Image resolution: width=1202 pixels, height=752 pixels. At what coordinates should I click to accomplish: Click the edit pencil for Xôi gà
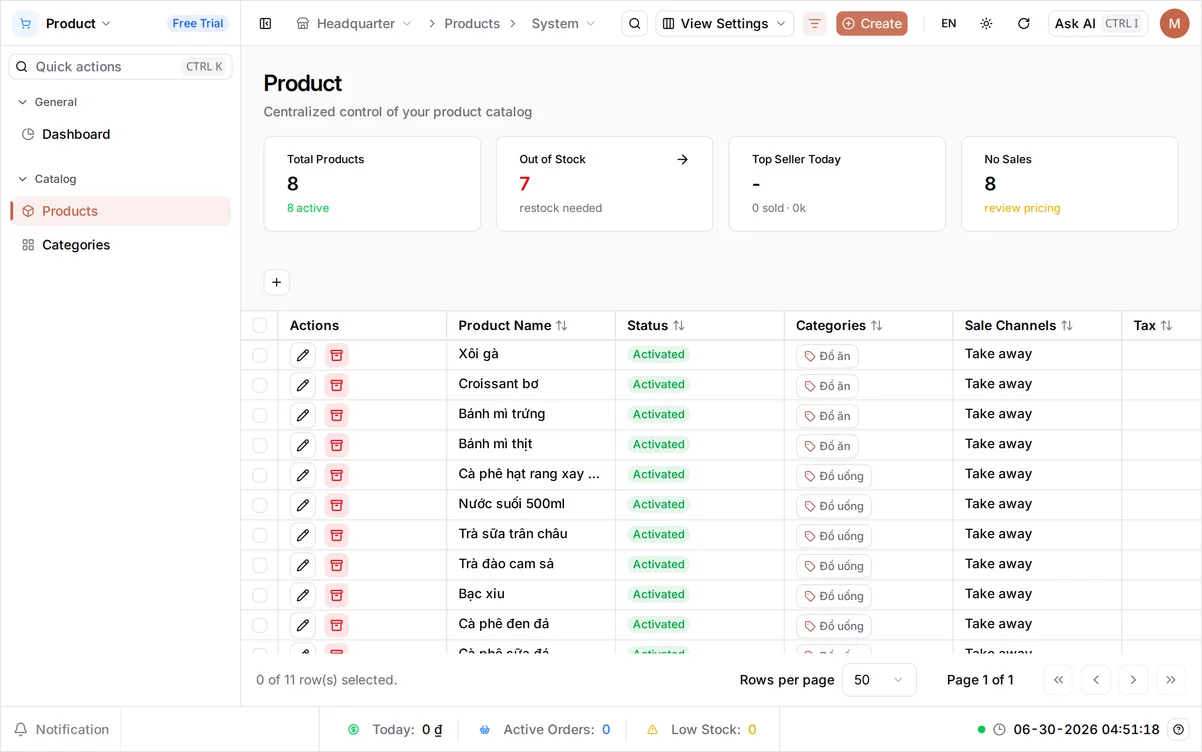tap(303, 355)
